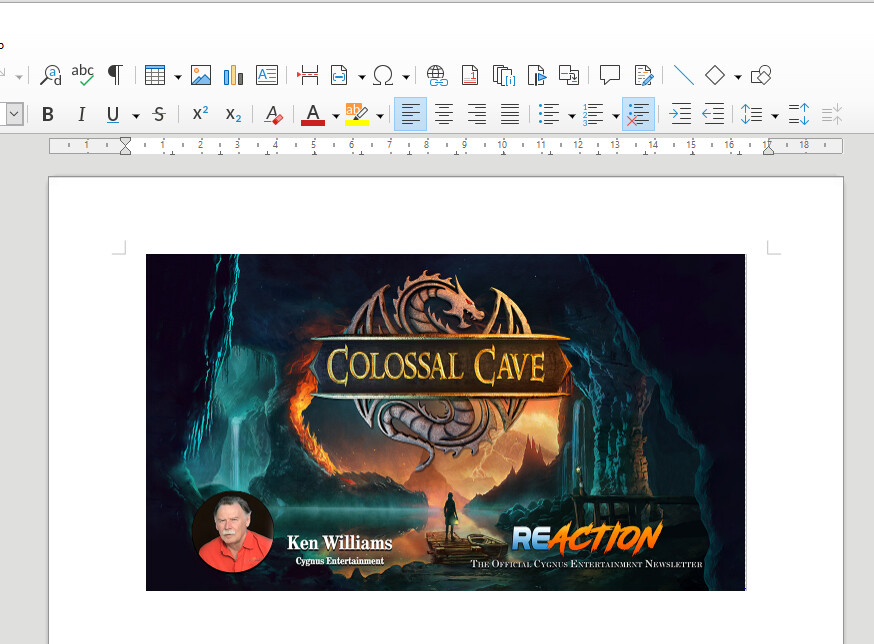Insert a comment

coord(611,75)
